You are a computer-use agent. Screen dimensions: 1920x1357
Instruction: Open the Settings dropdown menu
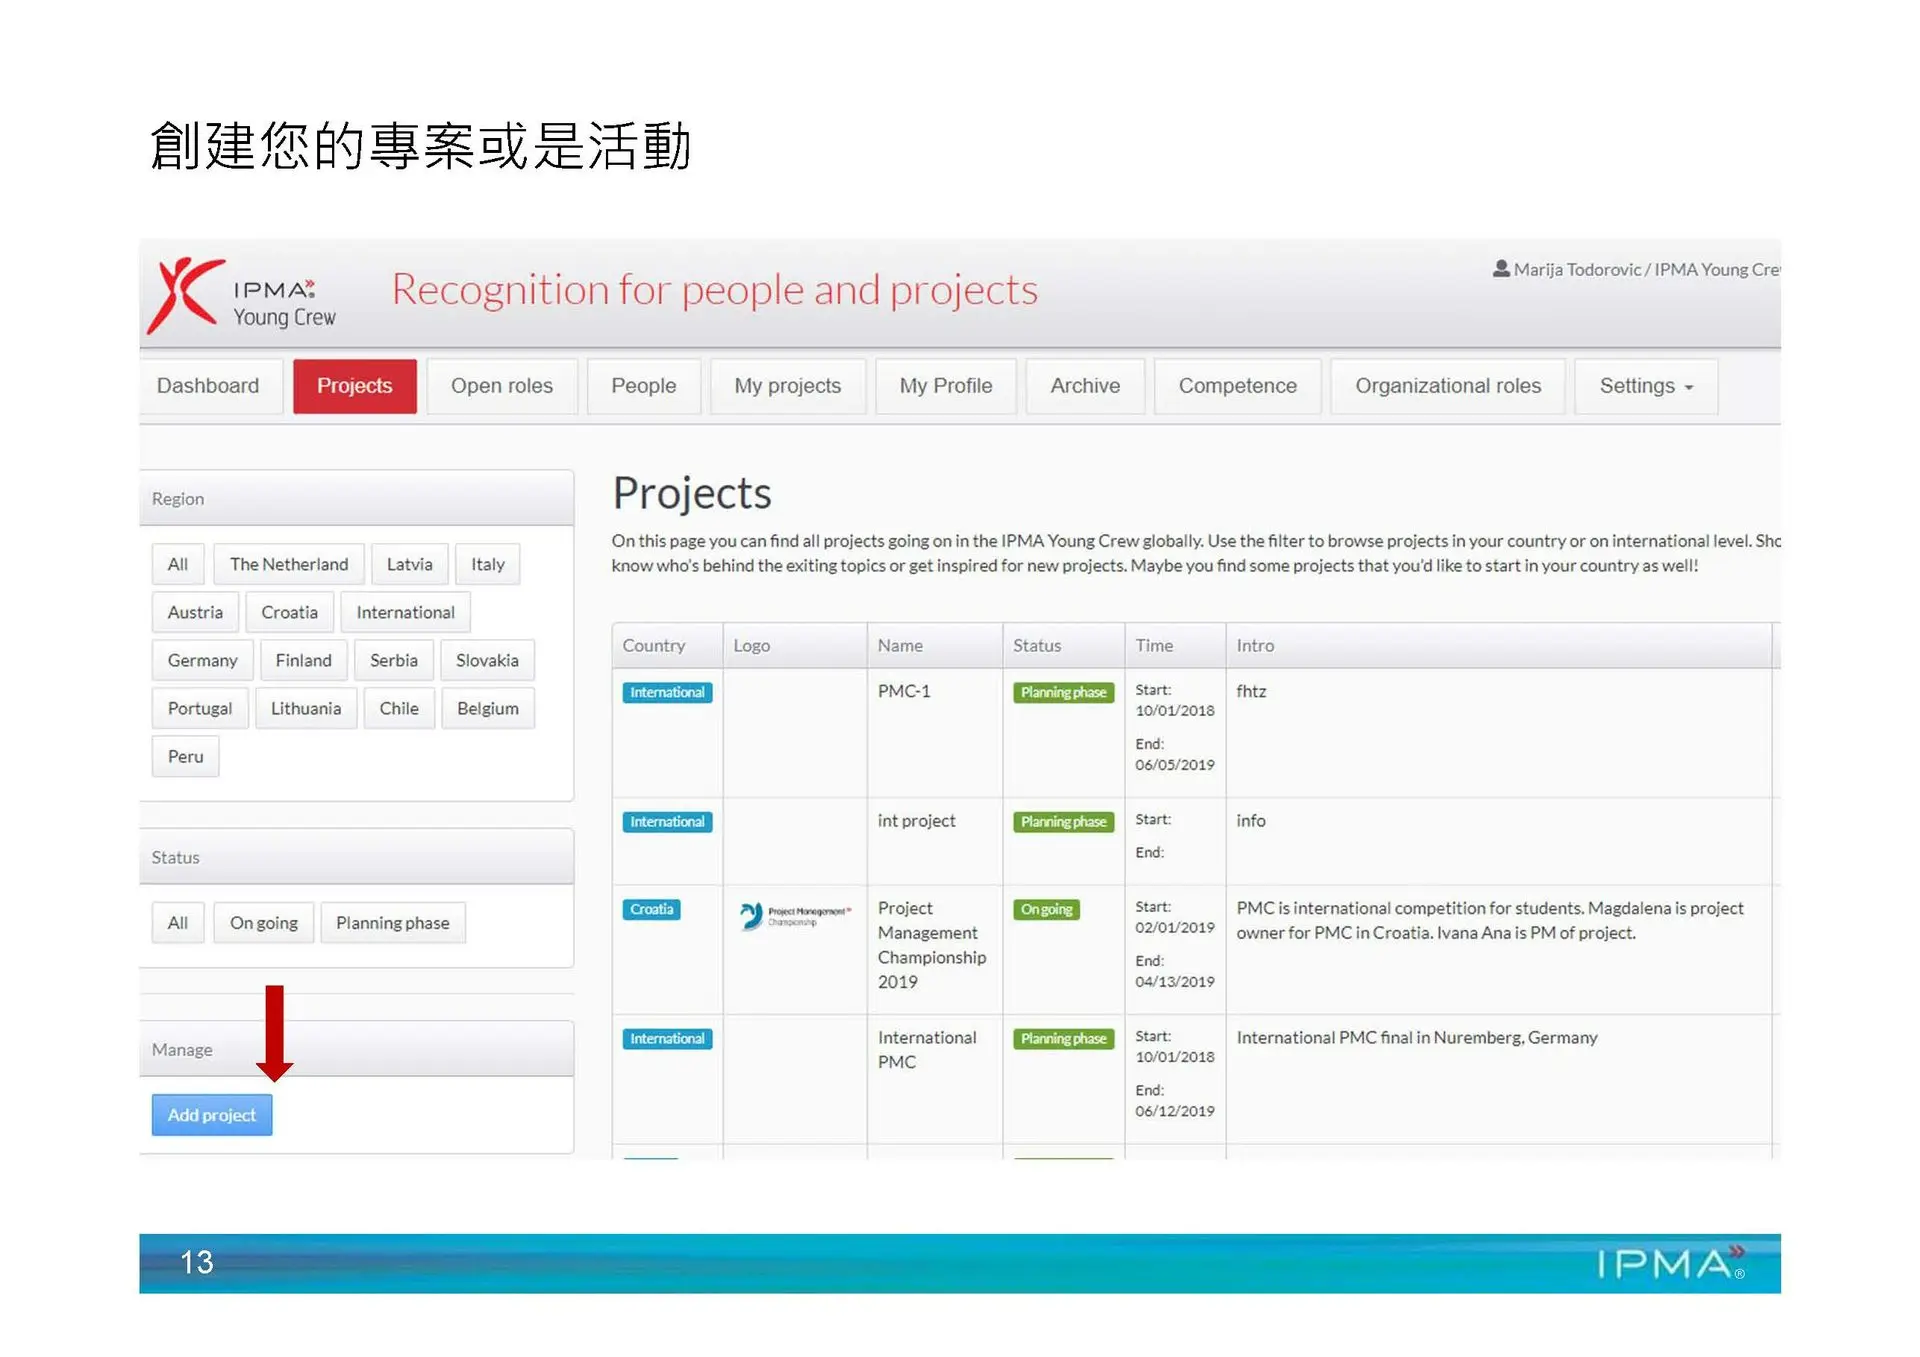tap(1645, 386)
